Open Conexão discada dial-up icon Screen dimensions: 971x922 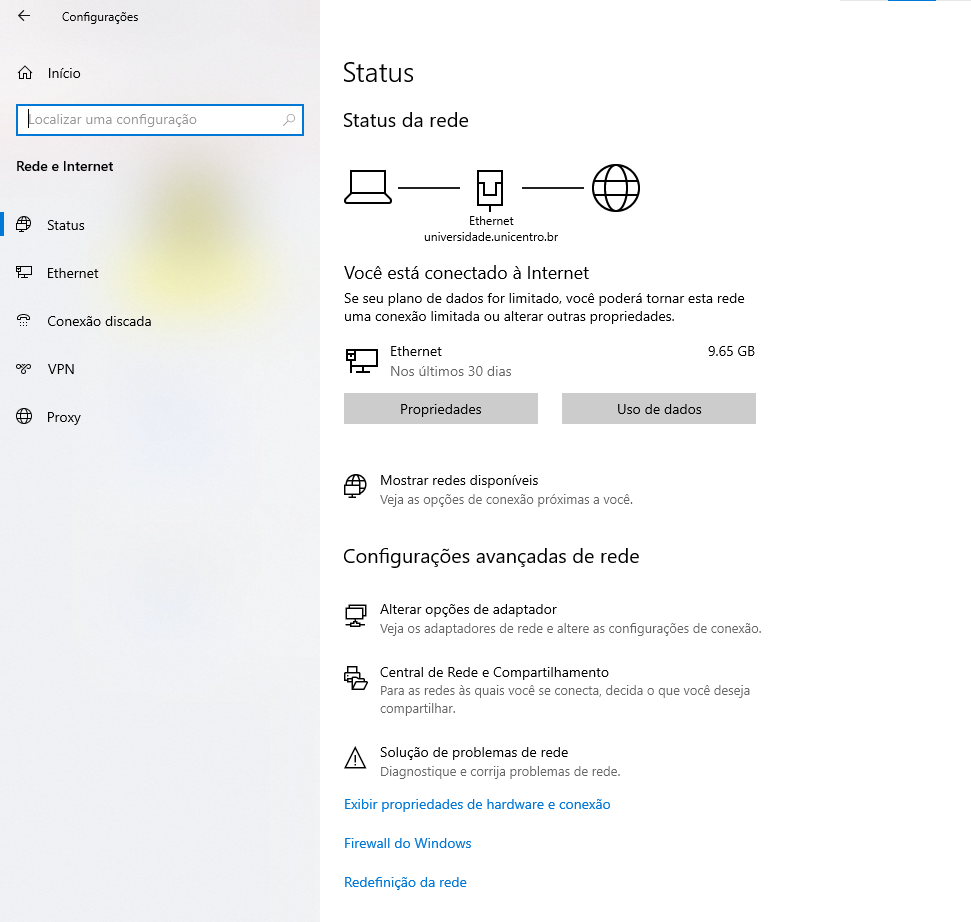point(25,321)
